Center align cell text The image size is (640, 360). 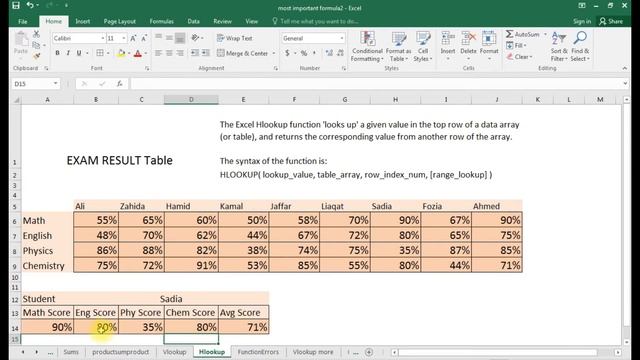click(169, 53)
